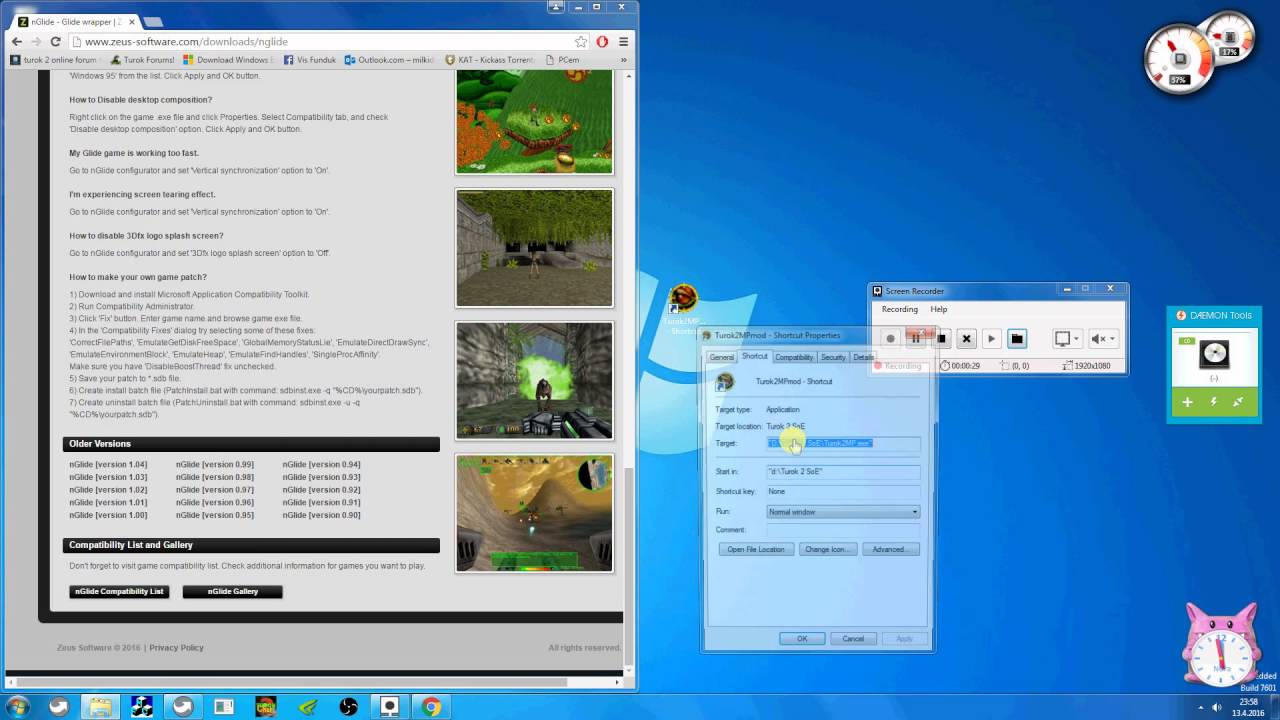This screenshot has height=720, width=1280.
Task: Click the Change Icon button
Action: 826,549
